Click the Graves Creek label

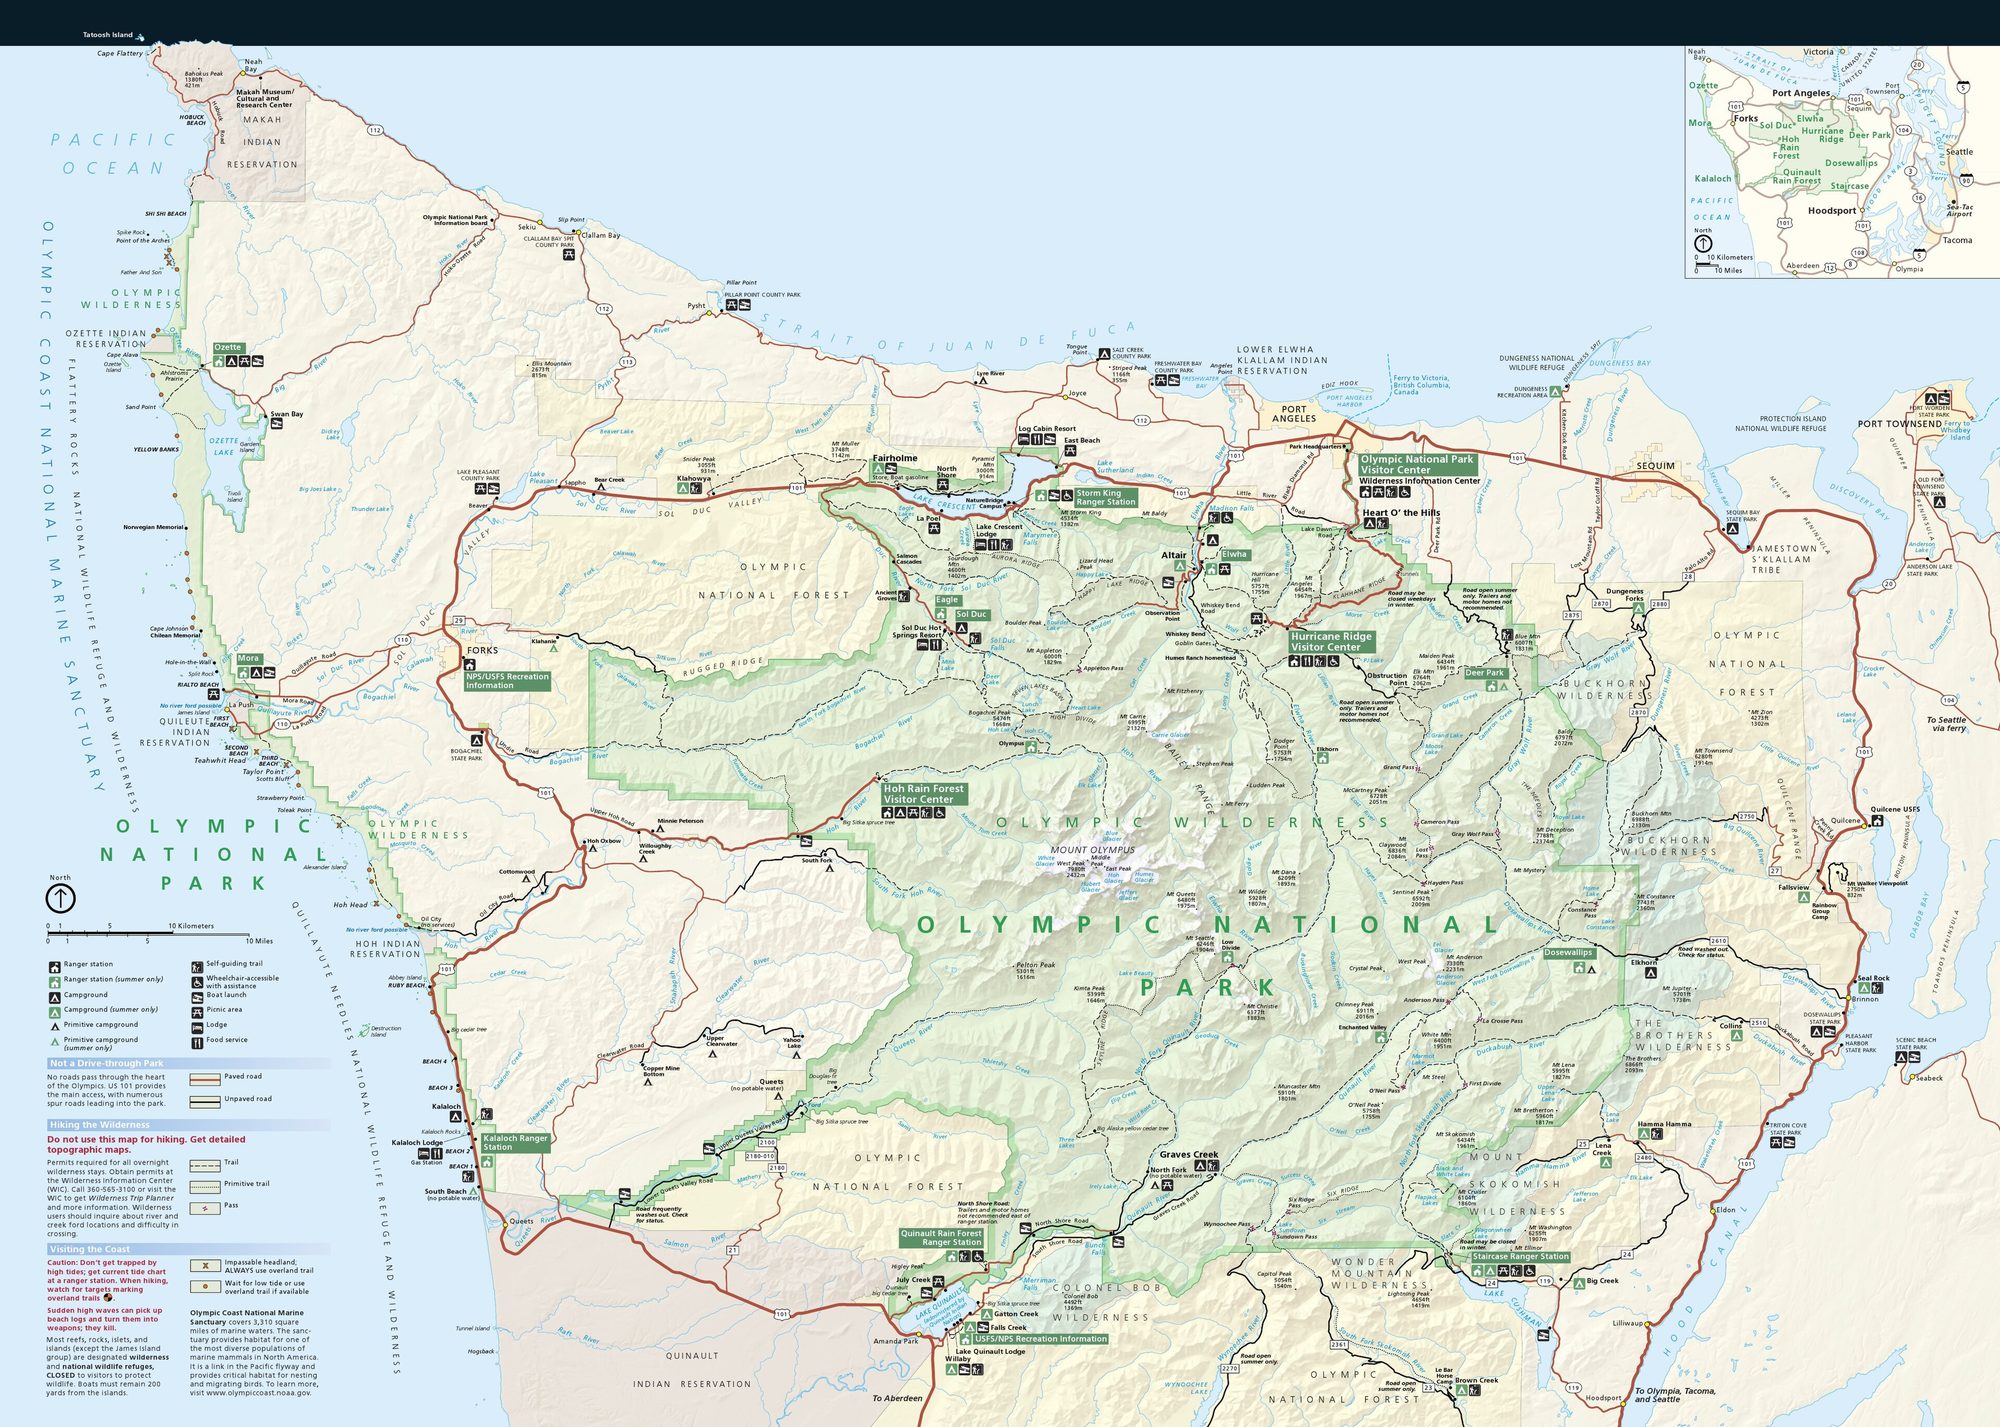pos(1189,1155)
